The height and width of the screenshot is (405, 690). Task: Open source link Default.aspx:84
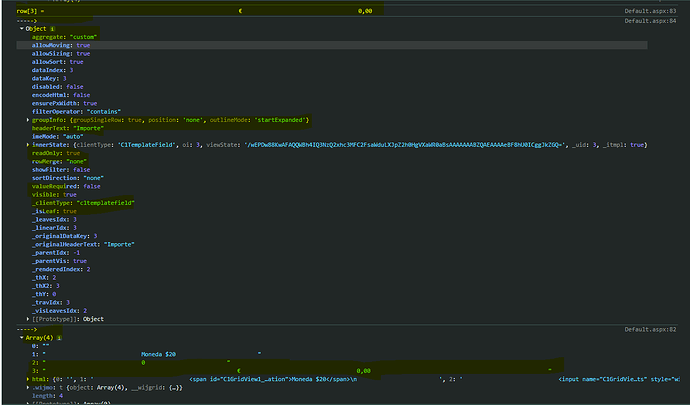650,21
